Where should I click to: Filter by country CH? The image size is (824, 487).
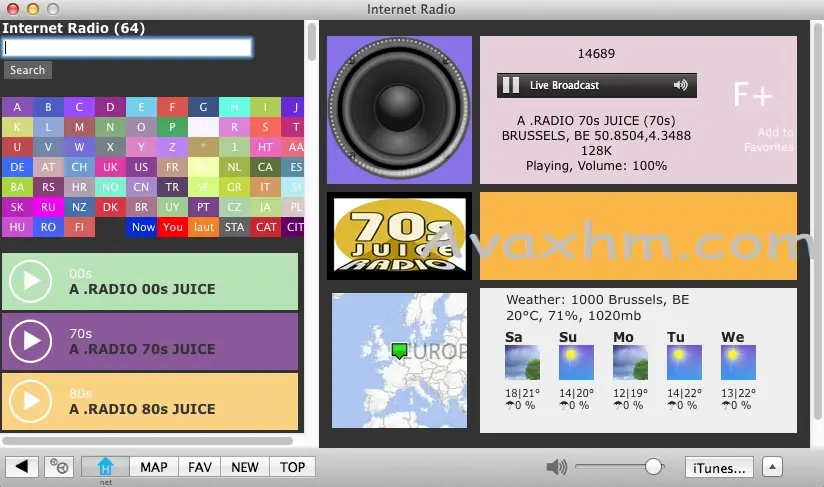coord(79,167)
